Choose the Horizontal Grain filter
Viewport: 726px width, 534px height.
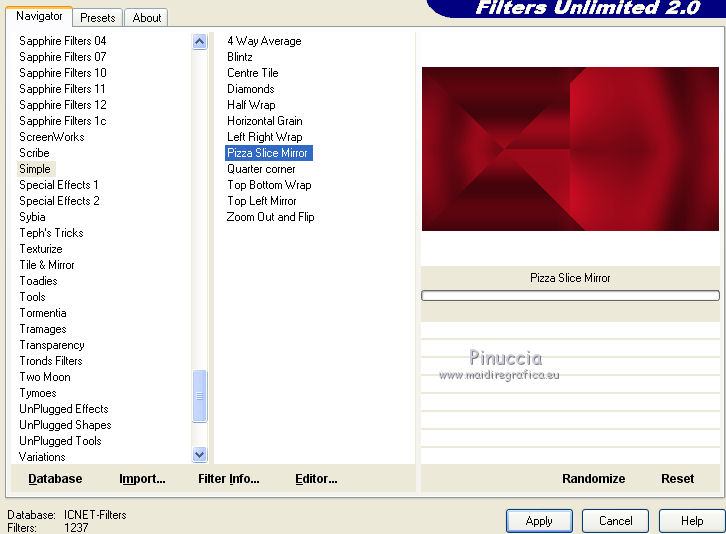264,121
